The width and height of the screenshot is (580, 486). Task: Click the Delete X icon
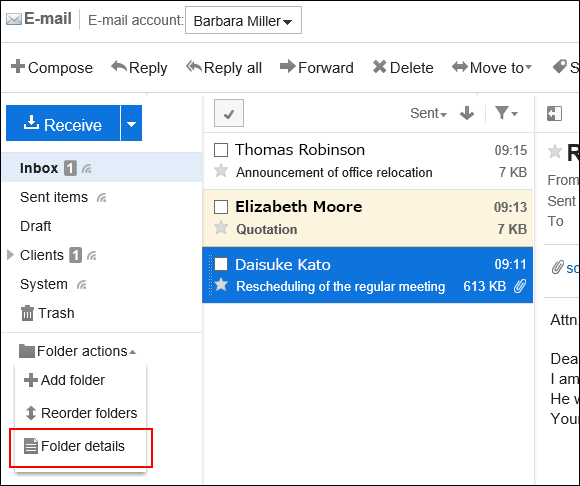[x=380, y=67]
